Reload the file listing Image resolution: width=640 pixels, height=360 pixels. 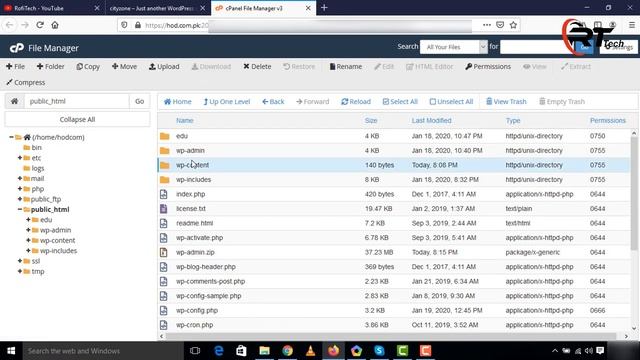coord(356,102)
